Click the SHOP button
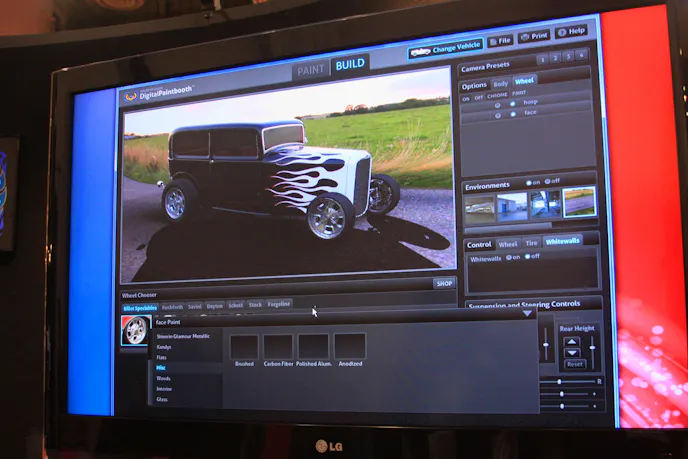This screenshot has width=688, height=459. (x=444, y=283)
